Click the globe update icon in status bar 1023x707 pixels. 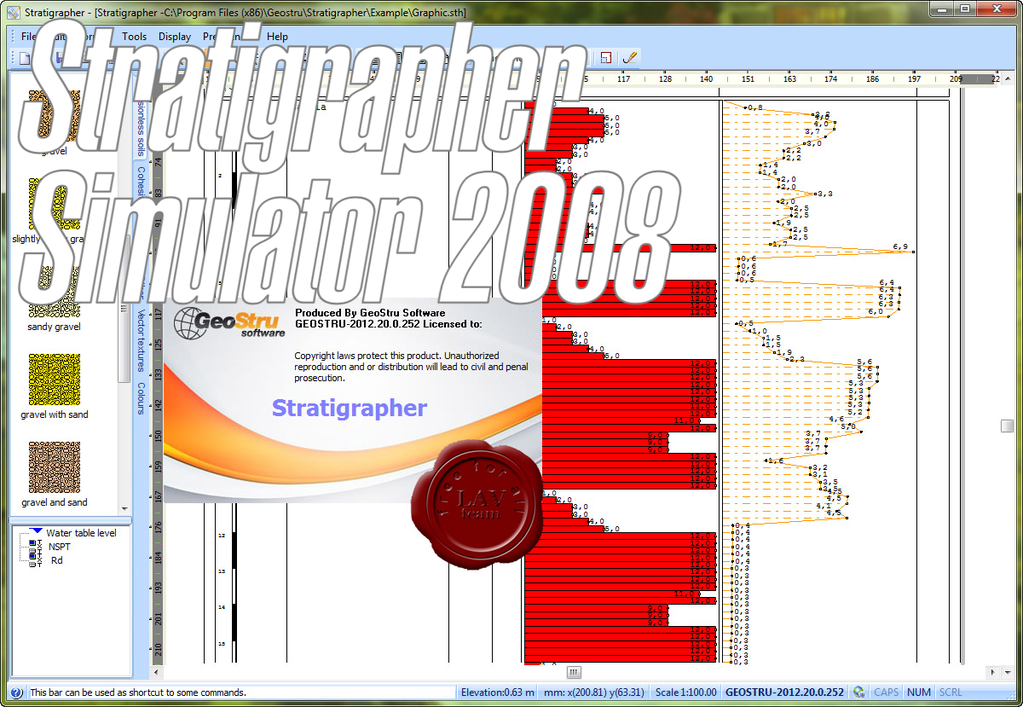[x=859, y=692]
